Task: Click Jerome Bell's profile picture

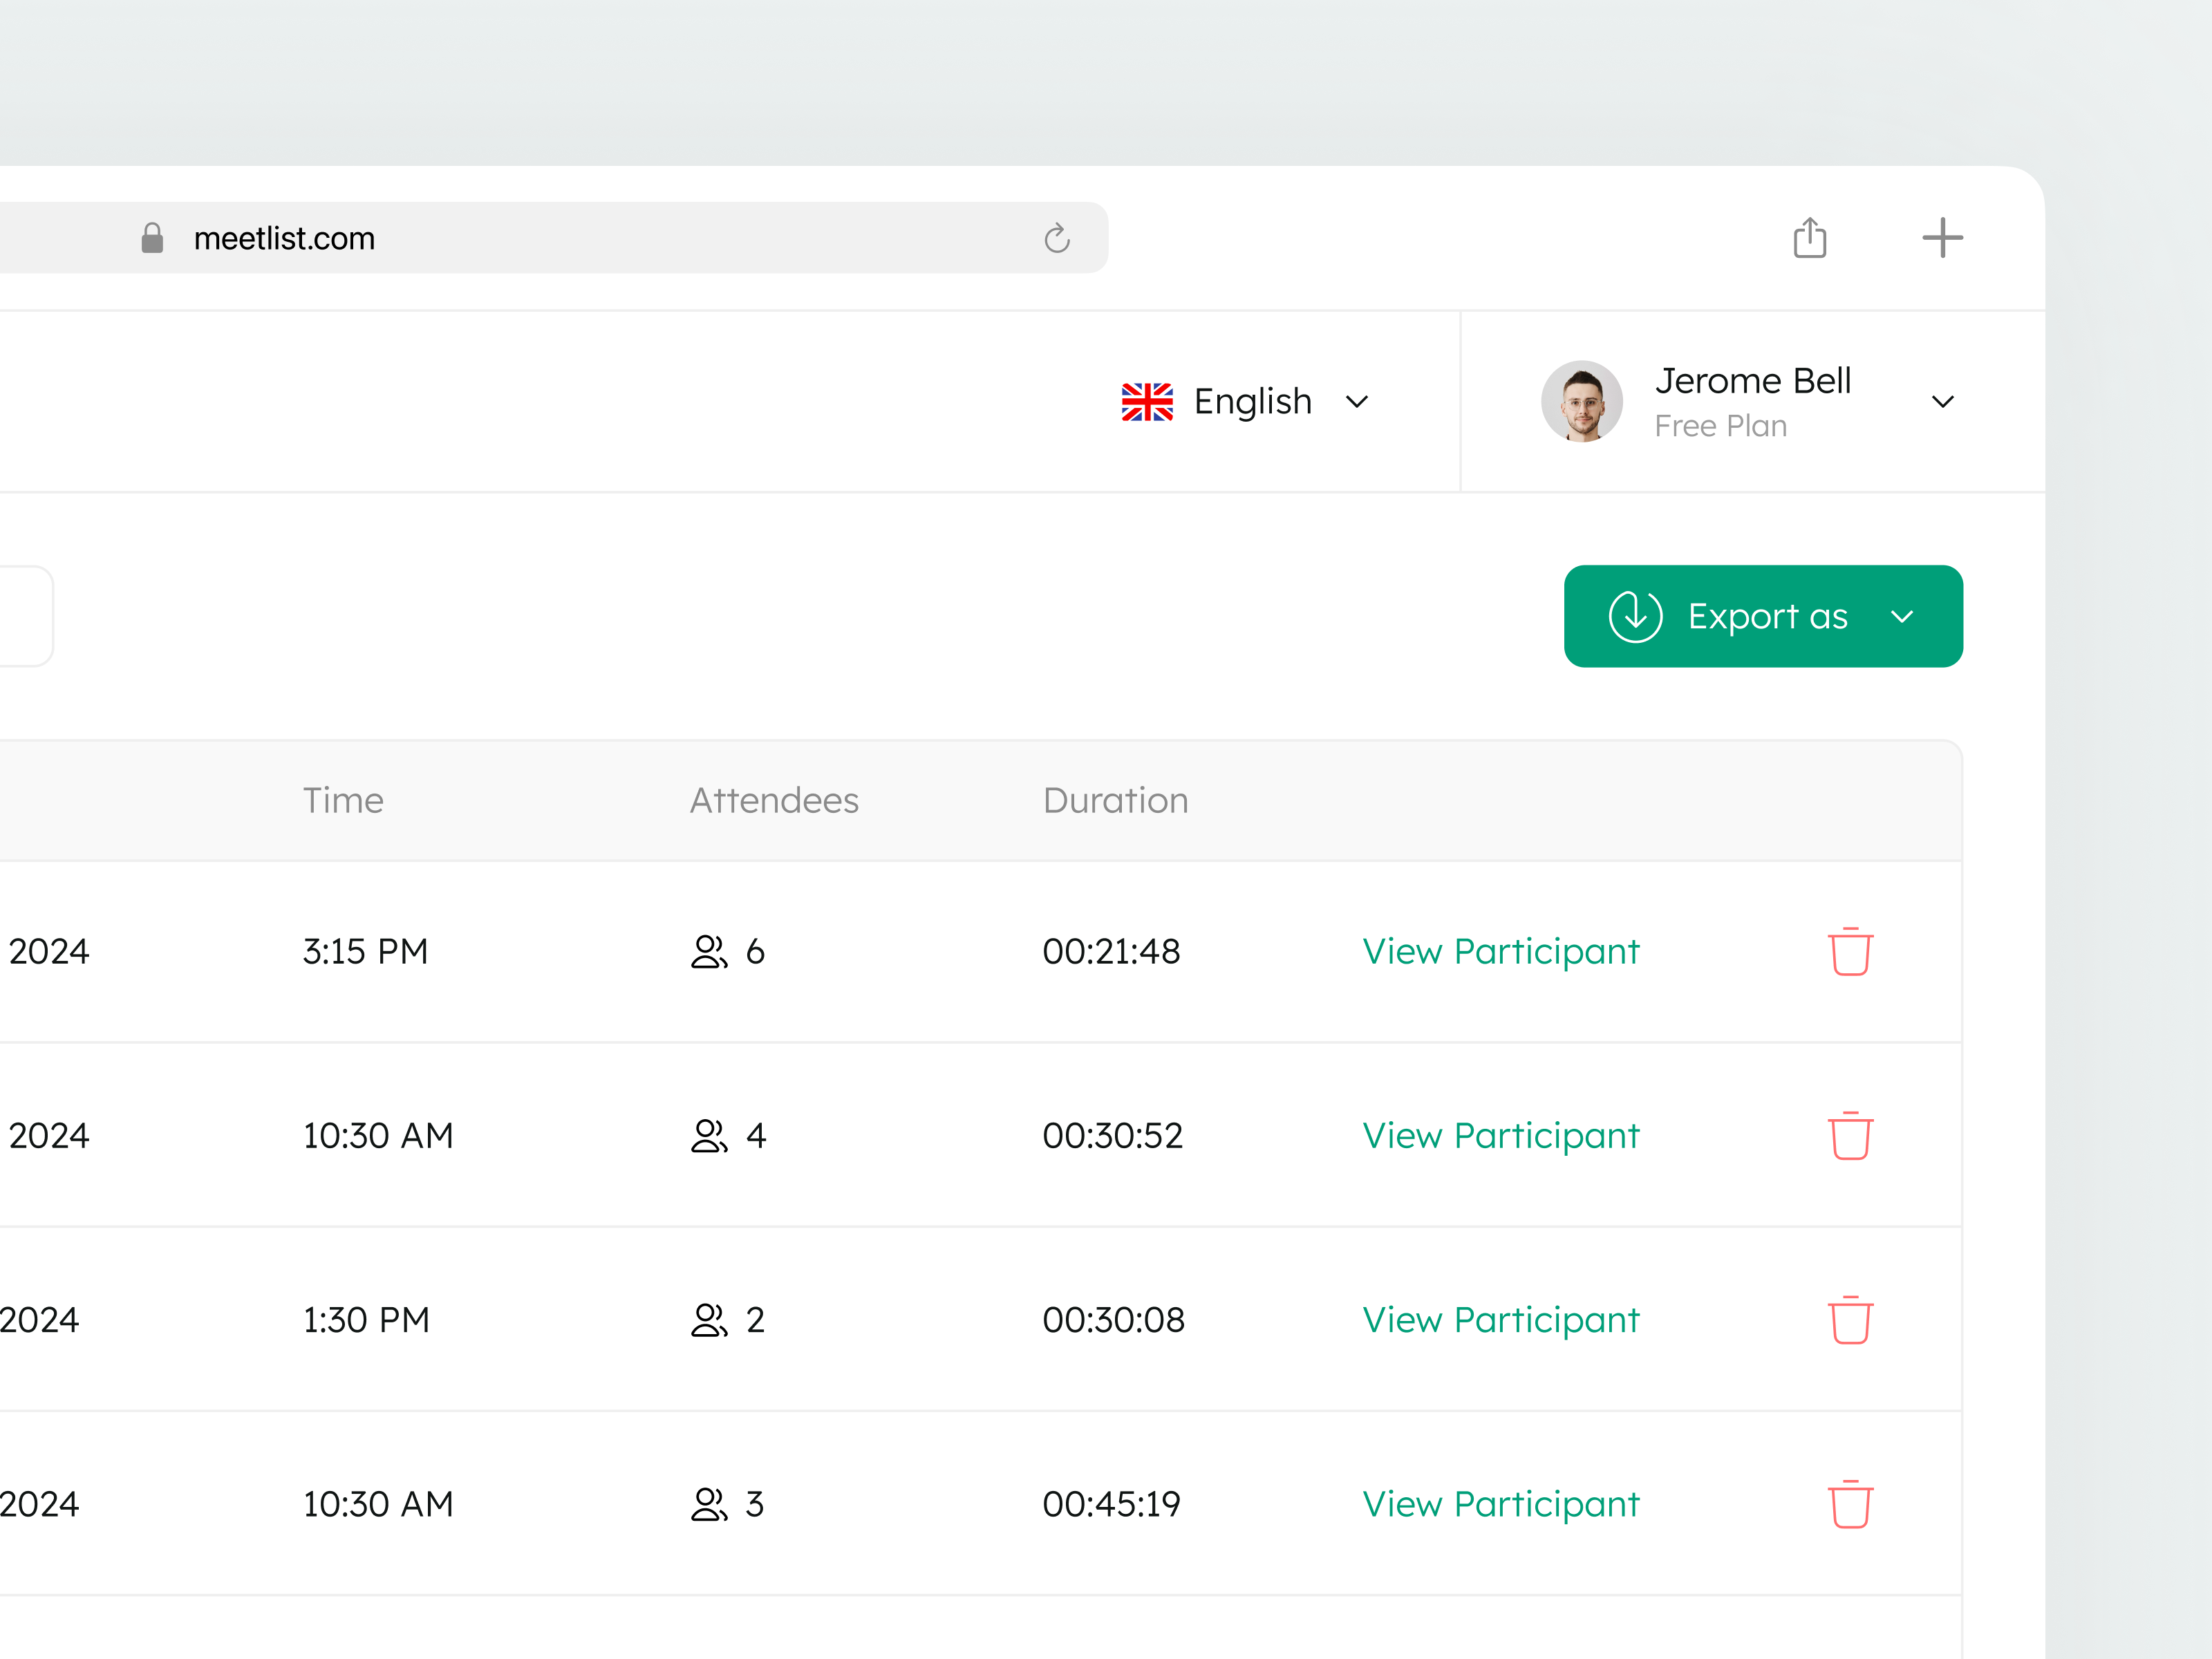Action: (x=1582, y=401)
